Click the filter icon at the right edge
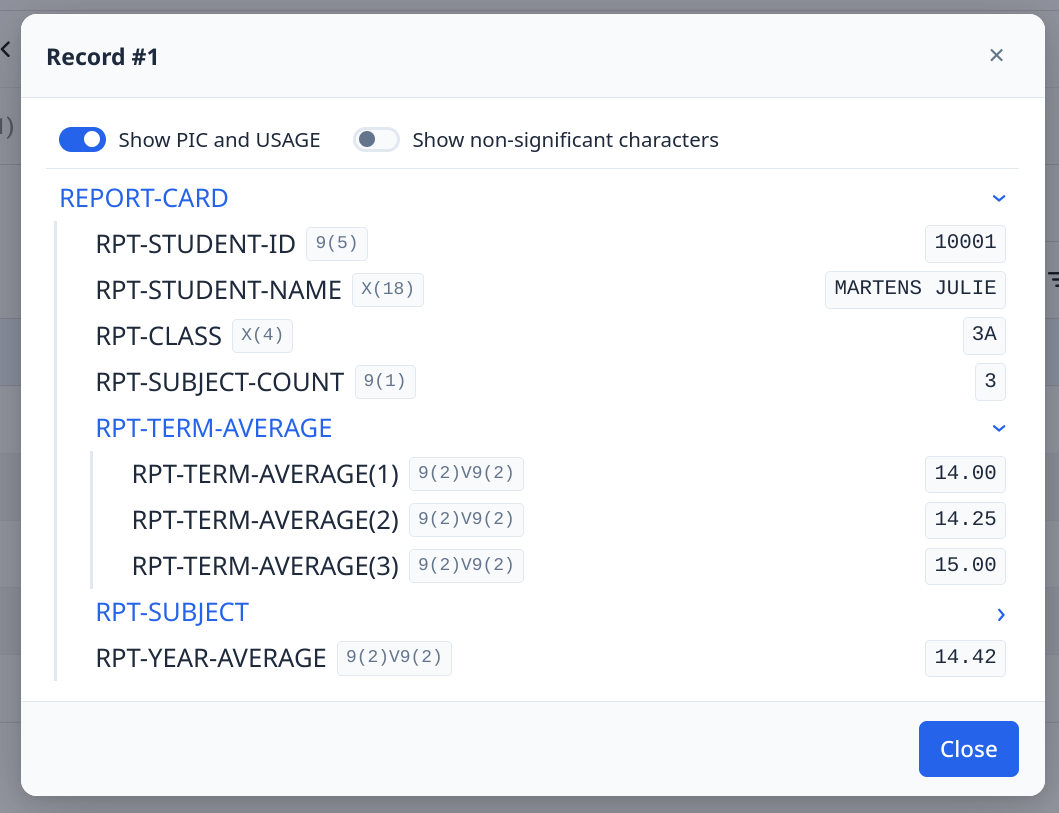The width and height of the screenshot is (1059, 813). [x=1054, y=278]
